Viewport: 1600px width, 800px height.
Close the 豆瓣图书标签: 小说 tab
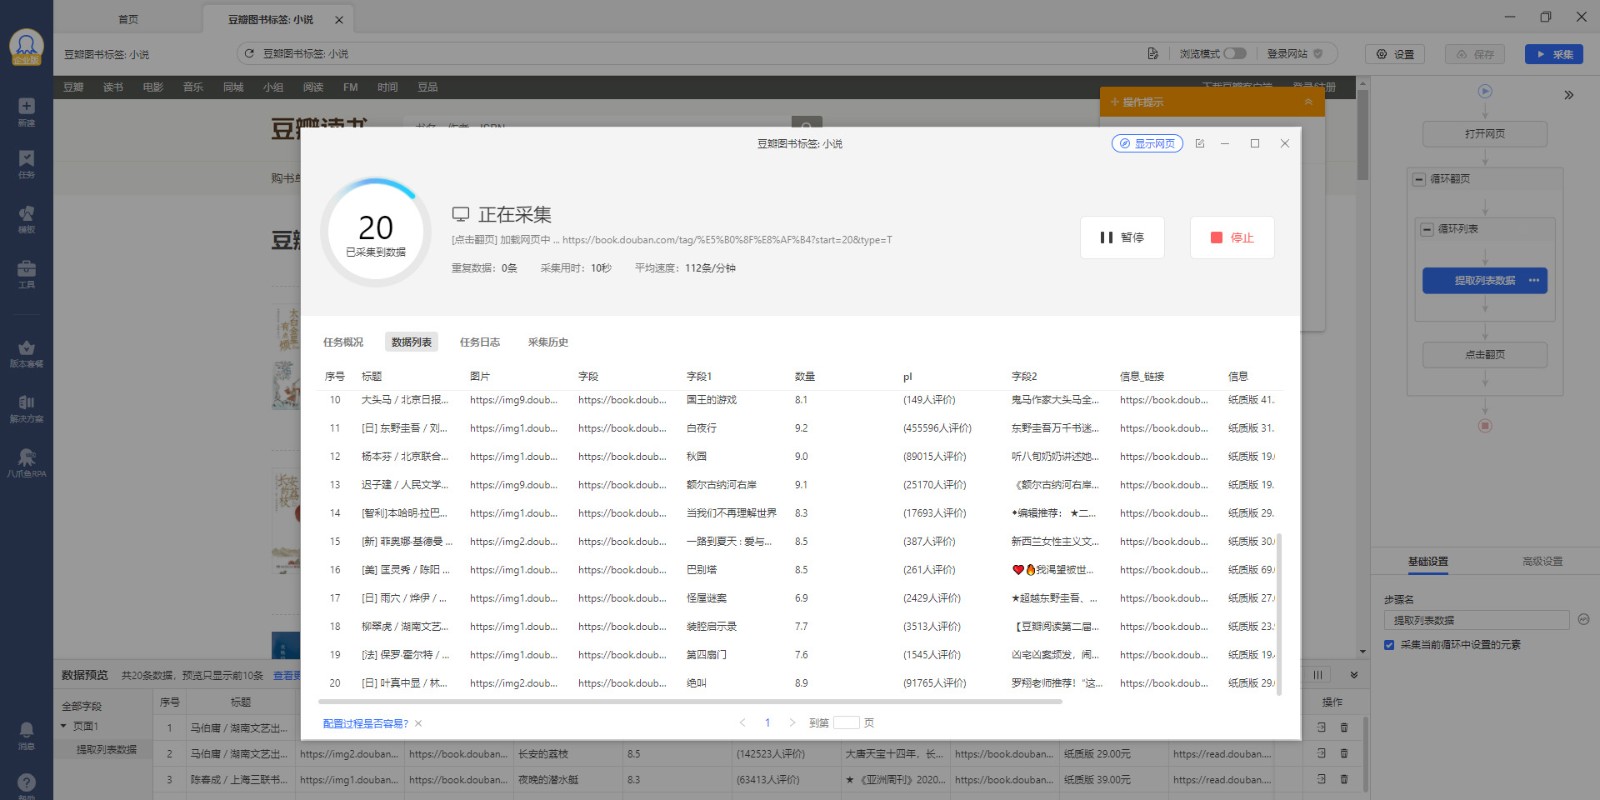tap(338, 19)
